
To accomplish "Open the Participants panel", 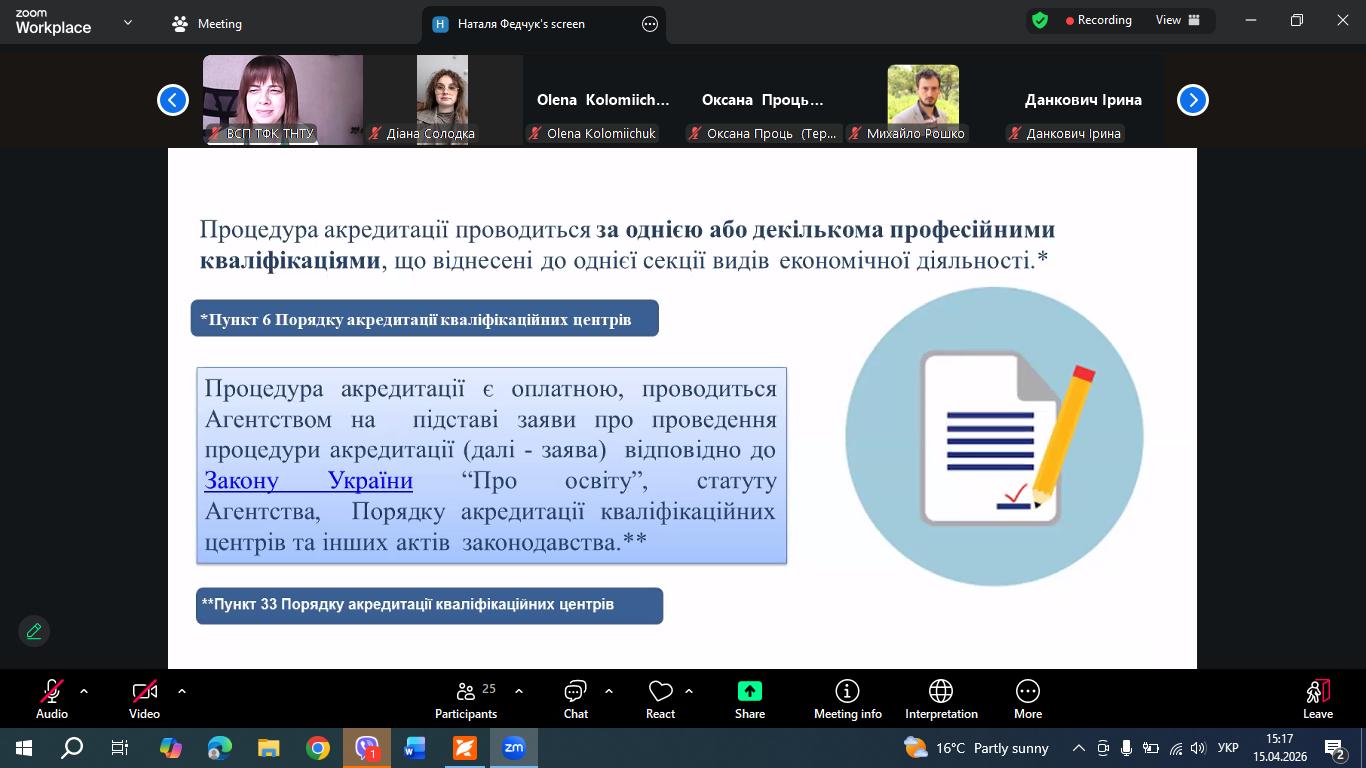I will [466, 699].
